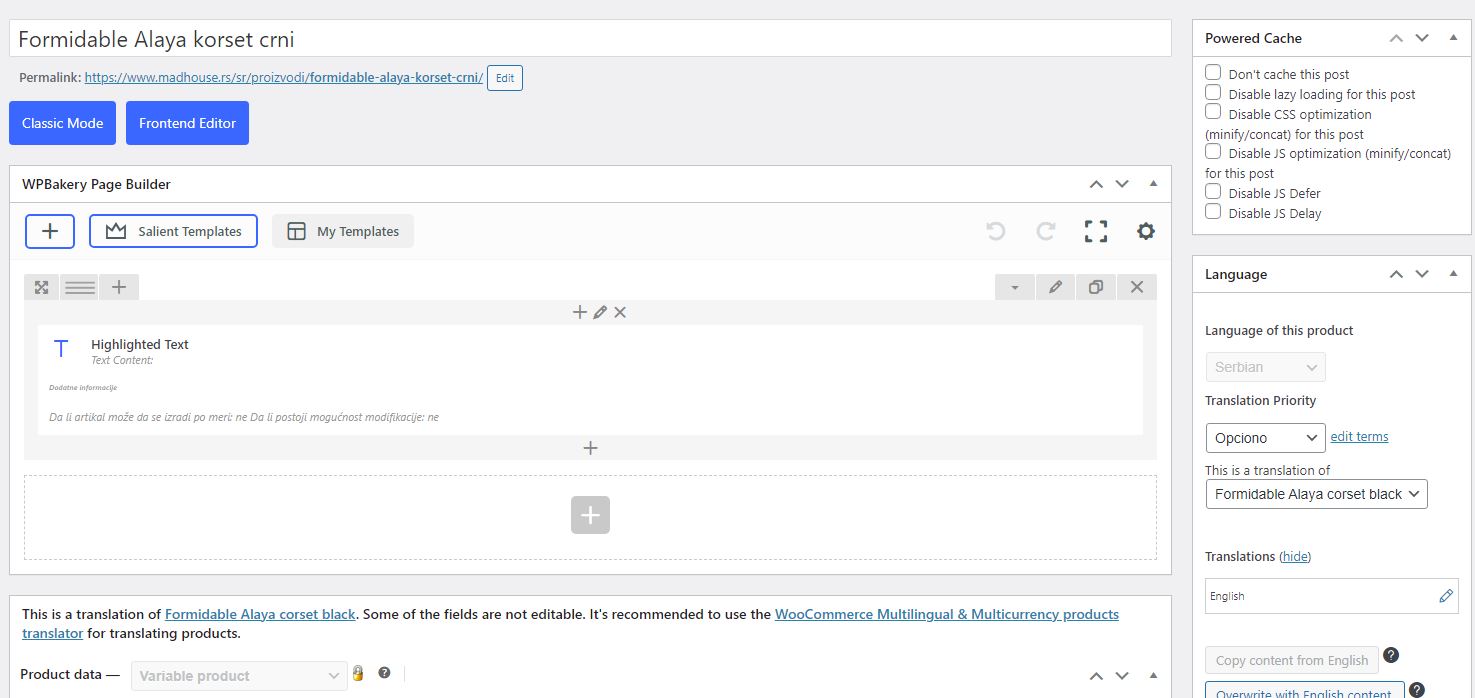
Task: Edit the English translation pencil
Action: click(x=1446, y=596)
